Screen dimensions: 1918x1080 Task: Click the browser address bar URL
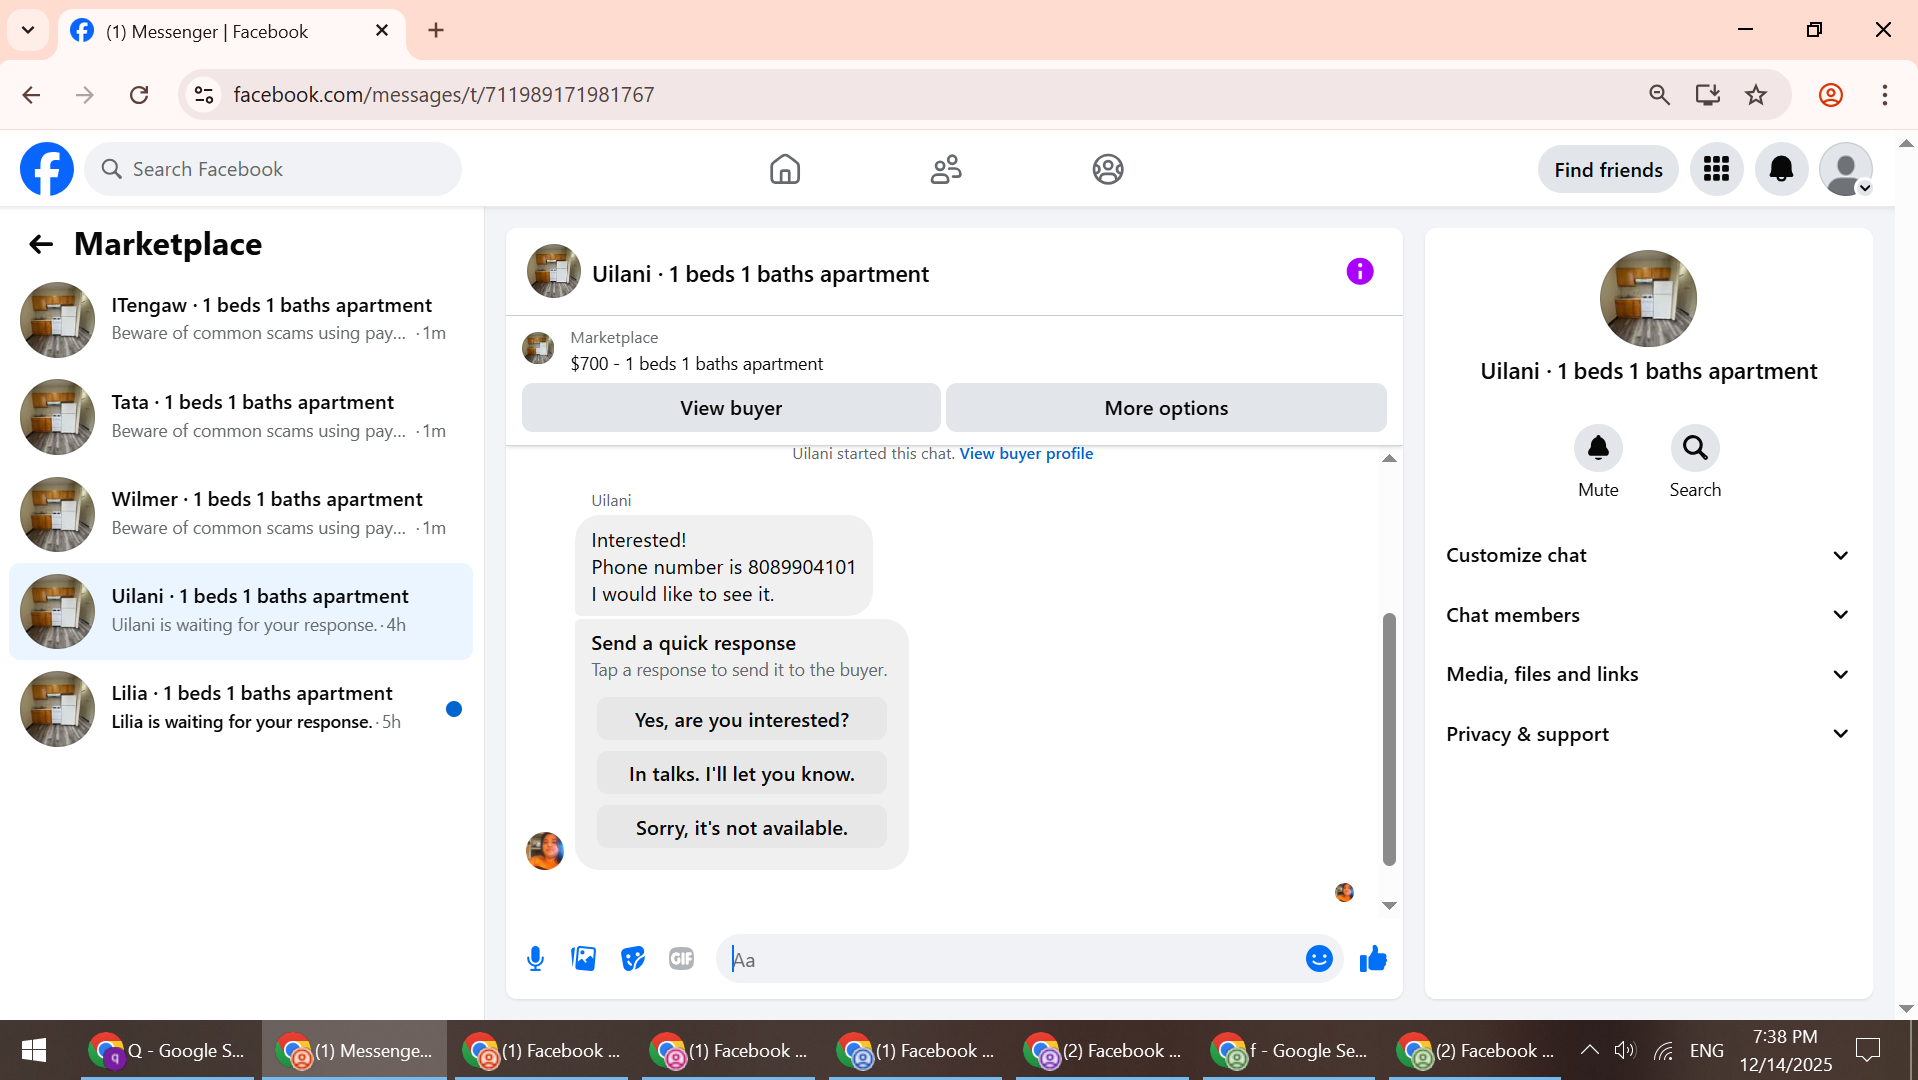click(x=444, y=95)
